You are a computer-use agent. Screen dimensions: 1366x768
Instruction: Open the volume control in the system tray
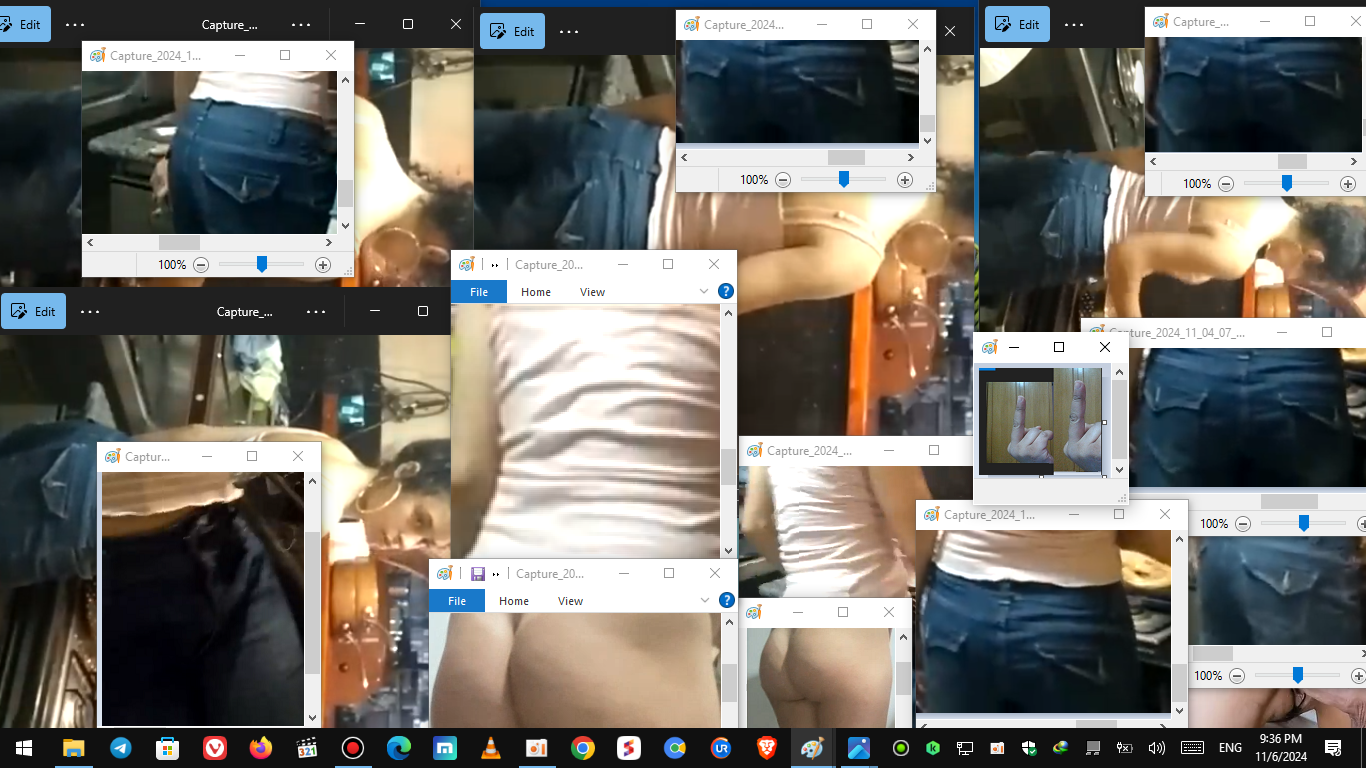[x=1157, y=747]
